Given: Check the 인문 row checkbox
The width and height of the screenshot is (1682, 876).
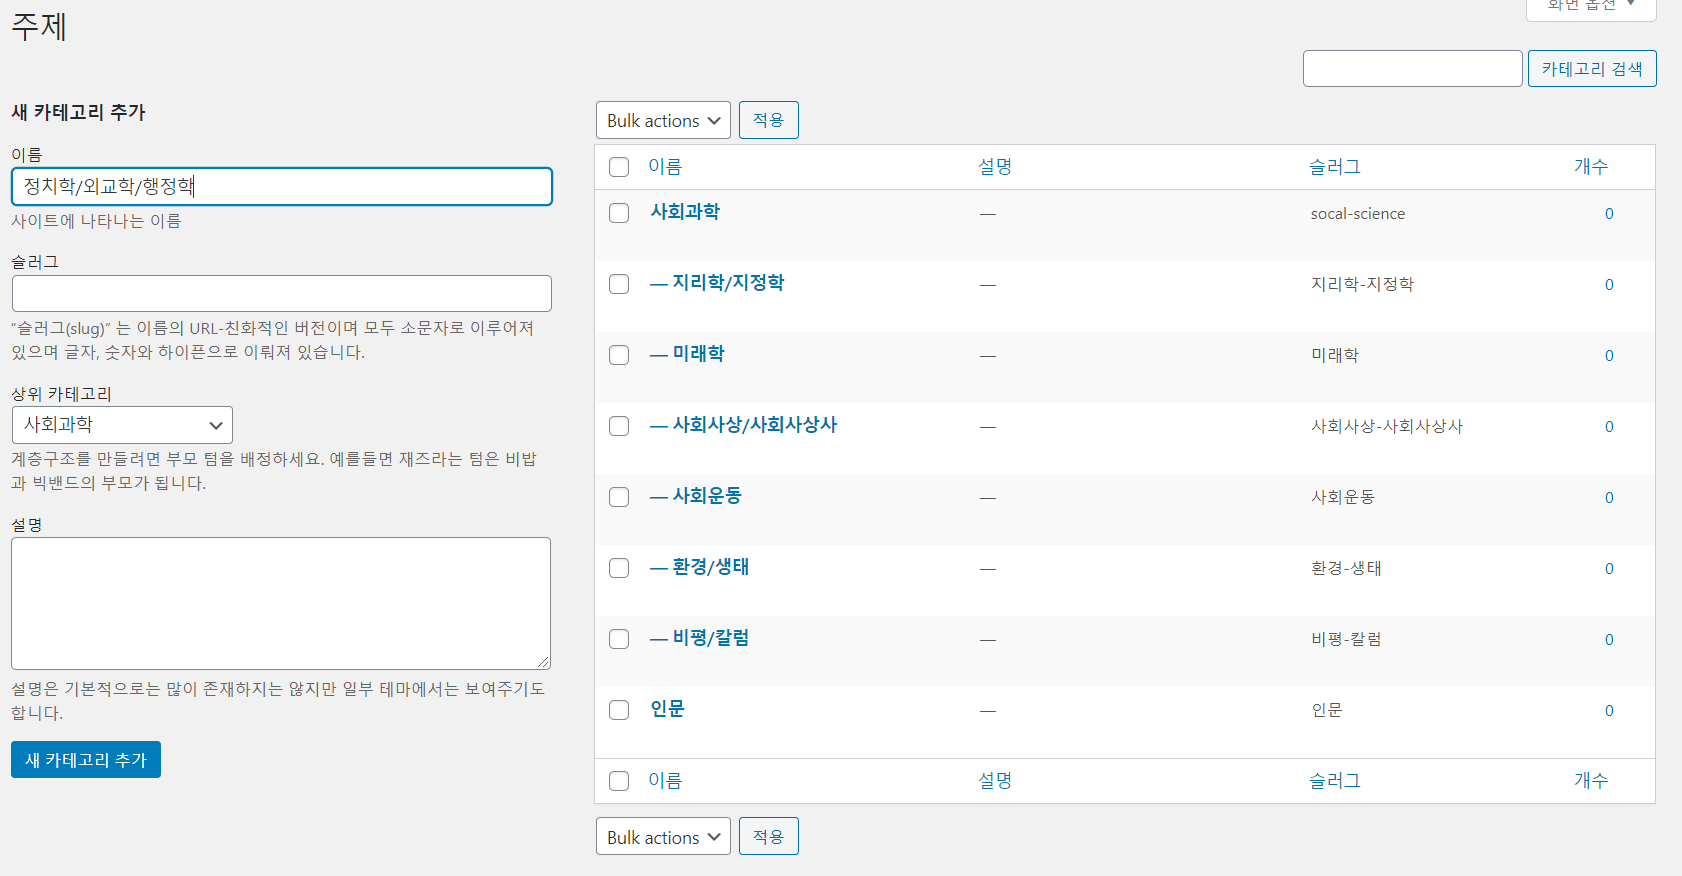Looking at the screenshot, I should tap(619, 710).
